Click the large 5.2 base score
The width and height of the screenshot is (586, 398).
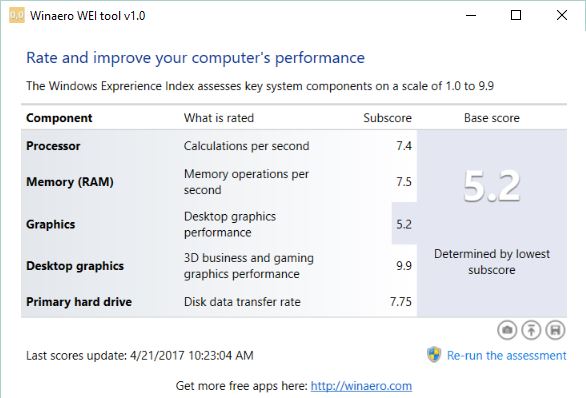pyautogui.click(x=492, y=186)
